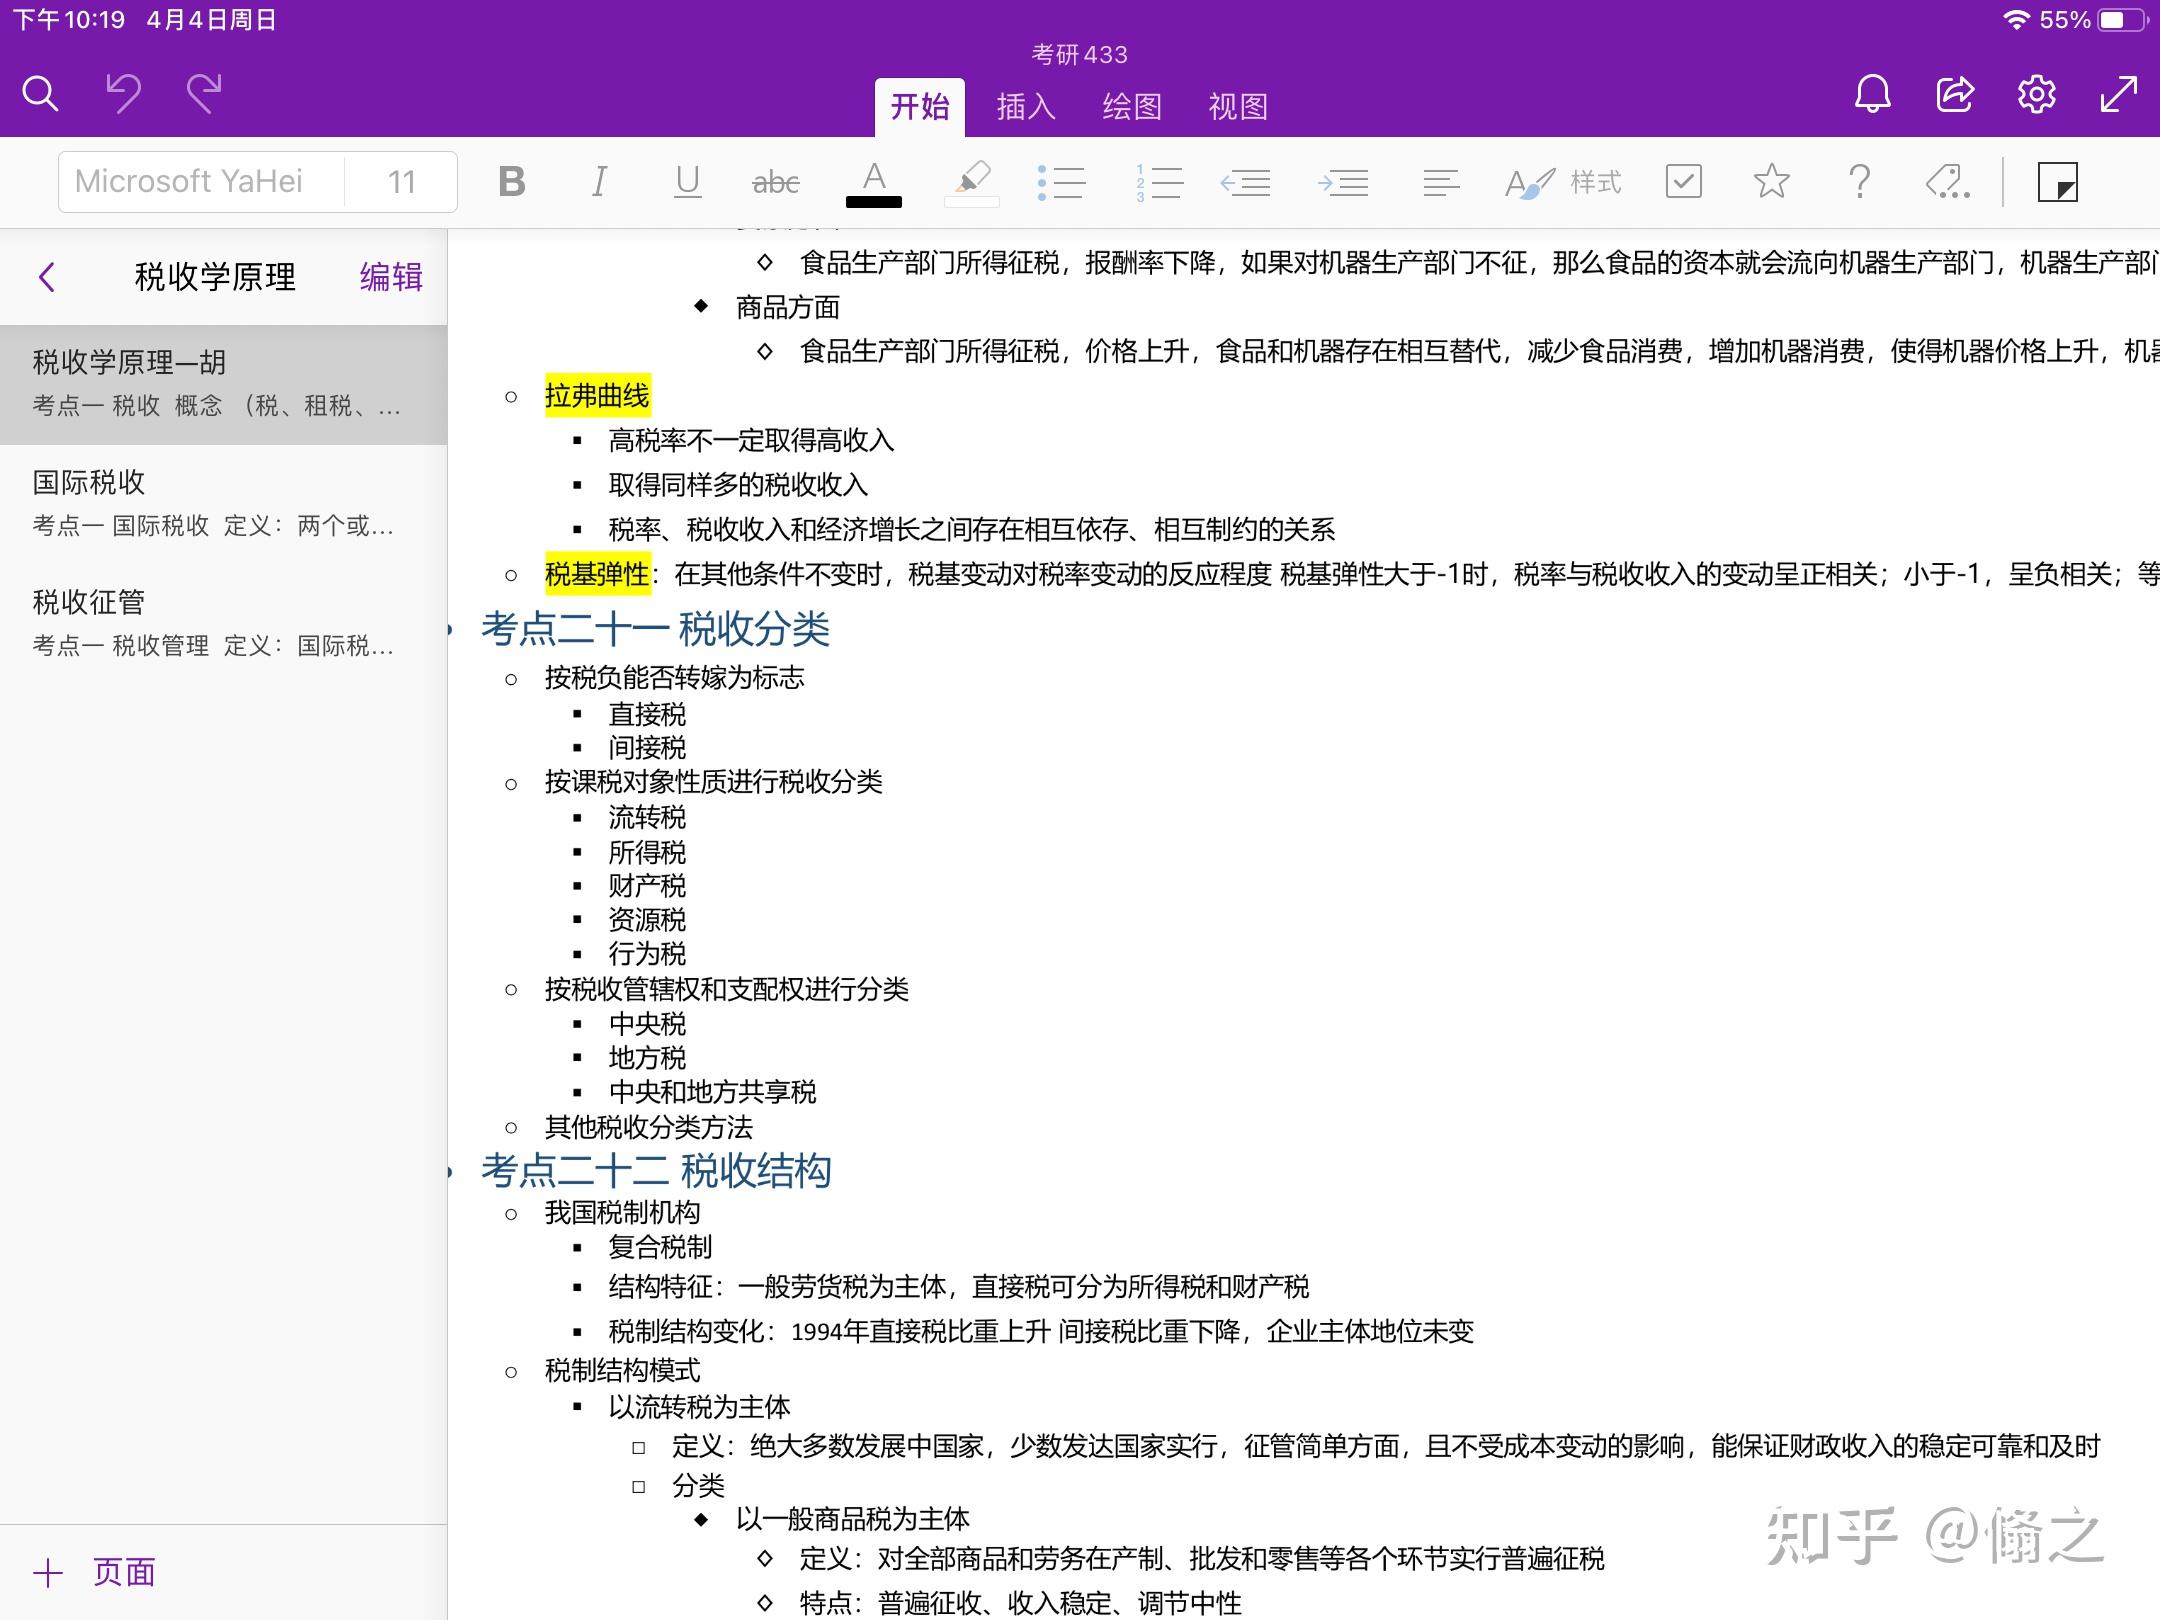Tap 编辑 in the page list

click(x=391, y=277)
